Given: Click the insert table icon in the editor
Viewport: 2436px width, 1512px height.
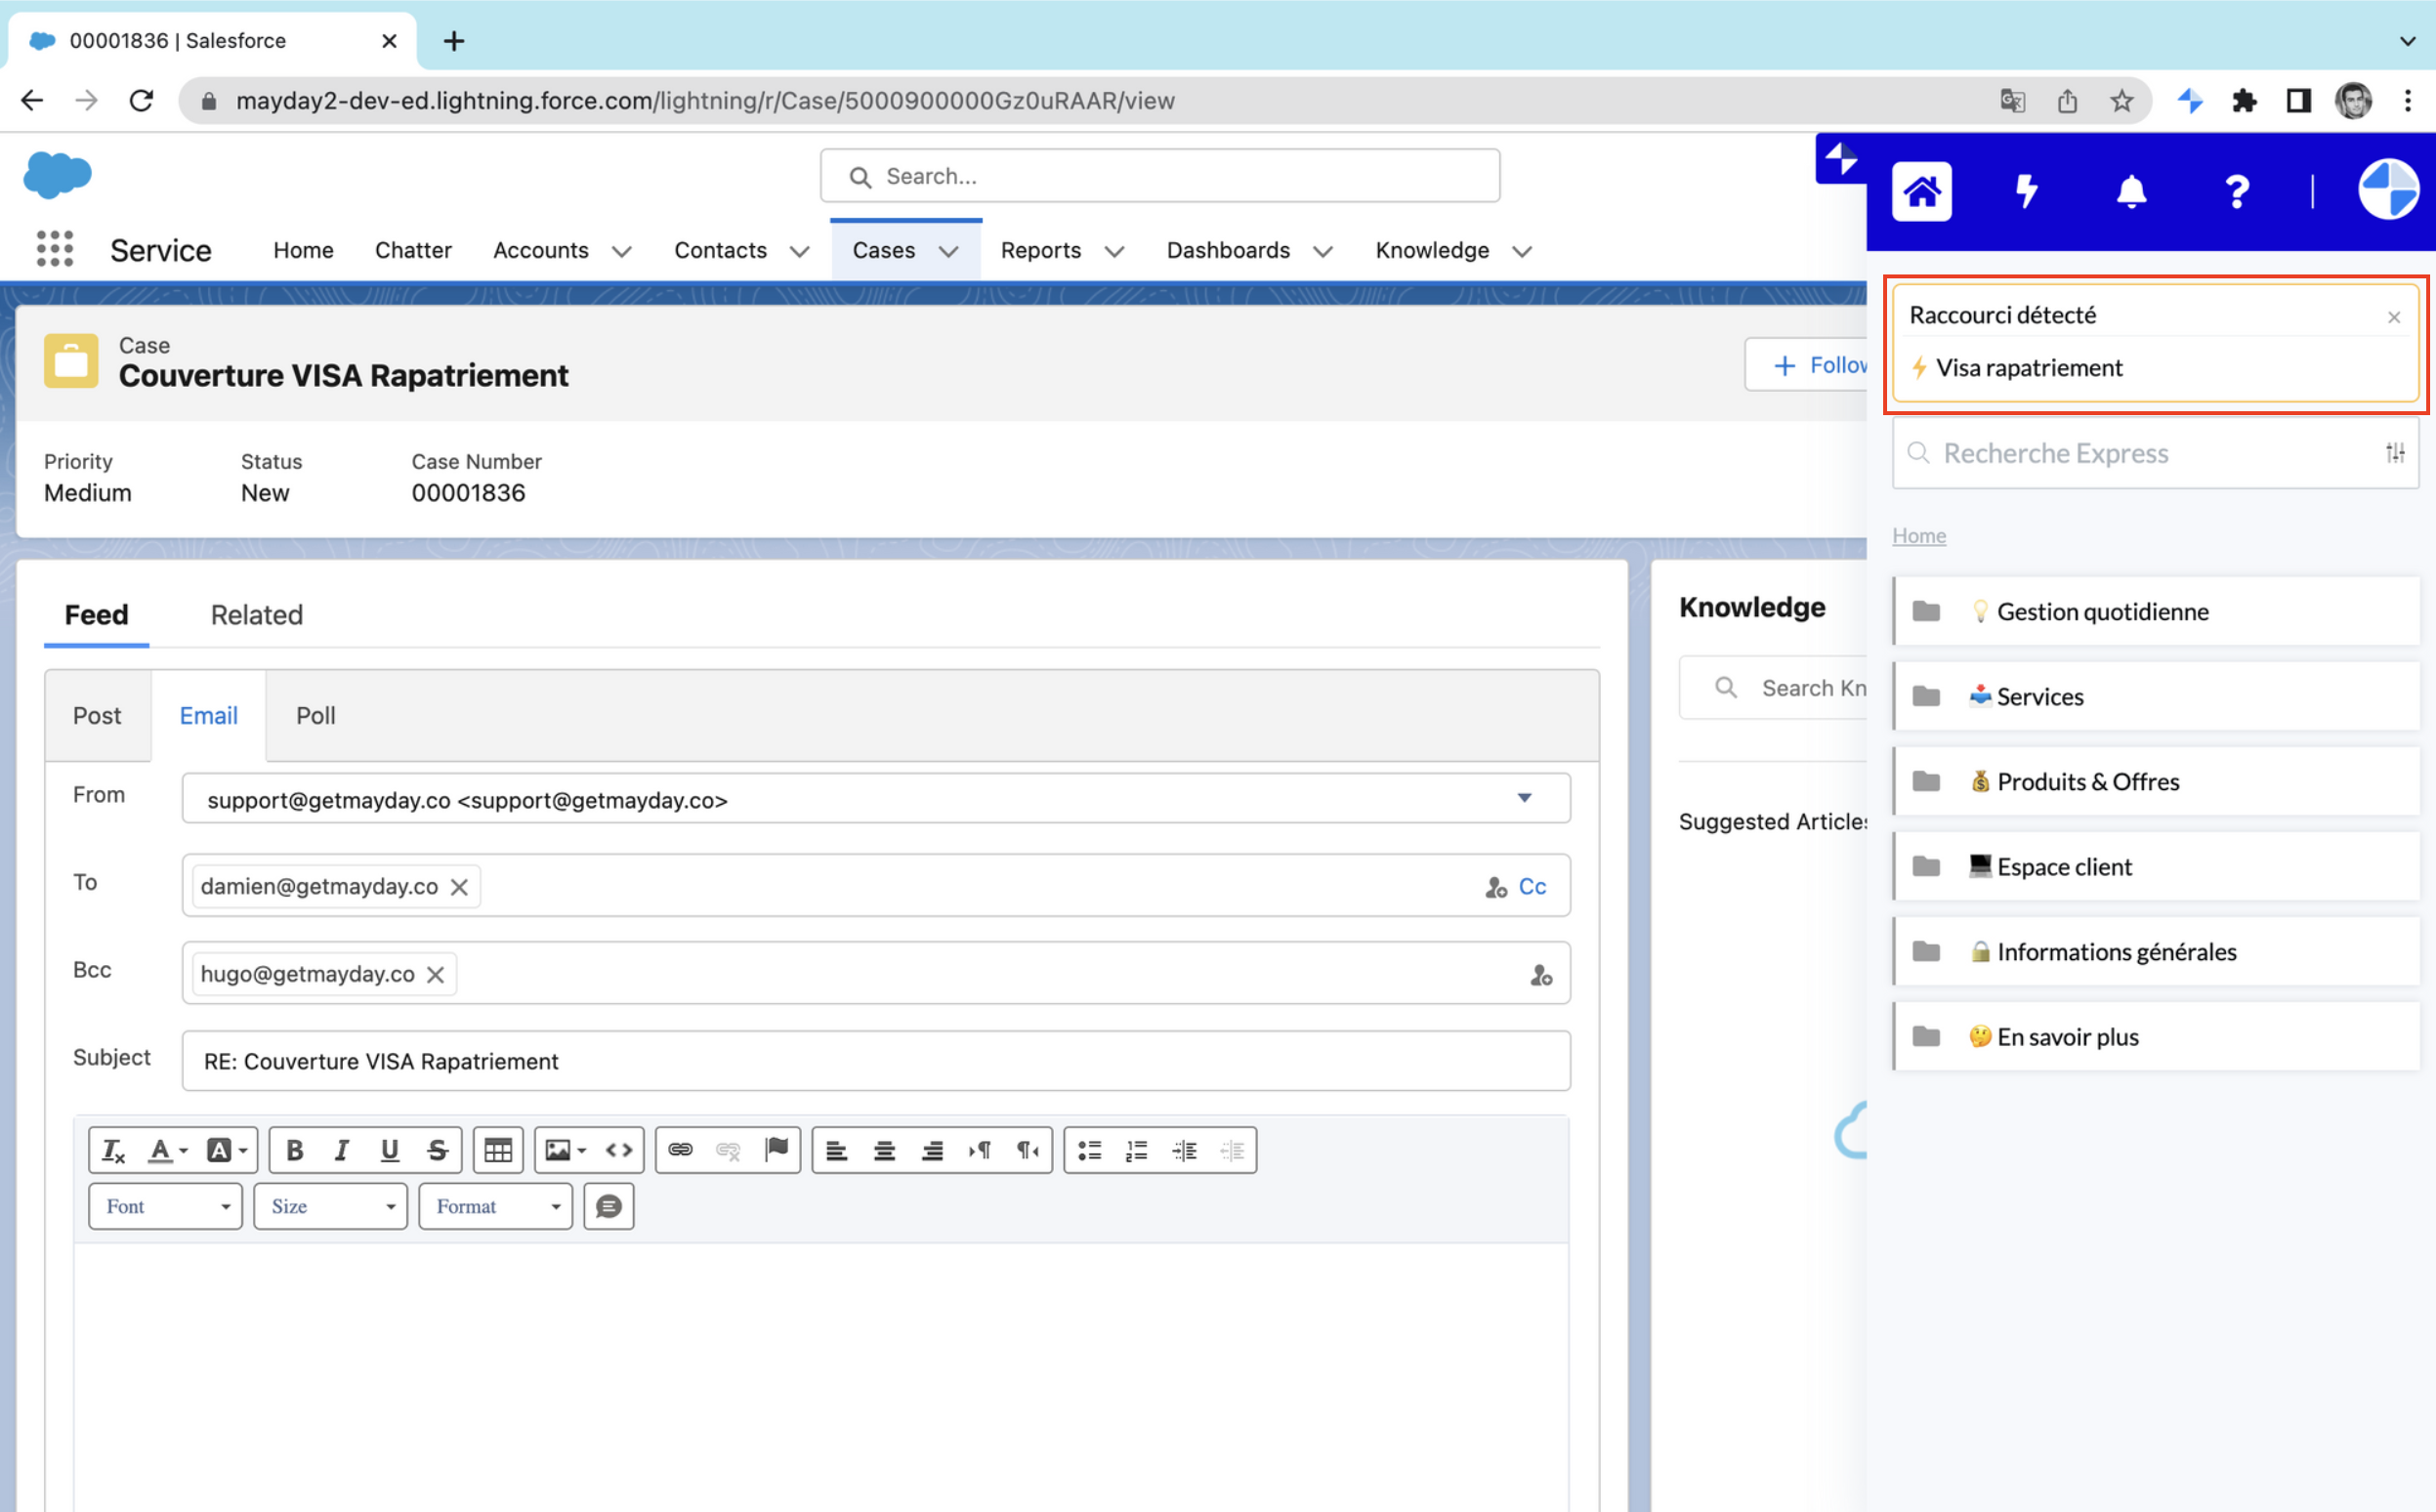Looking at the screenshot, I should 498,1150.
